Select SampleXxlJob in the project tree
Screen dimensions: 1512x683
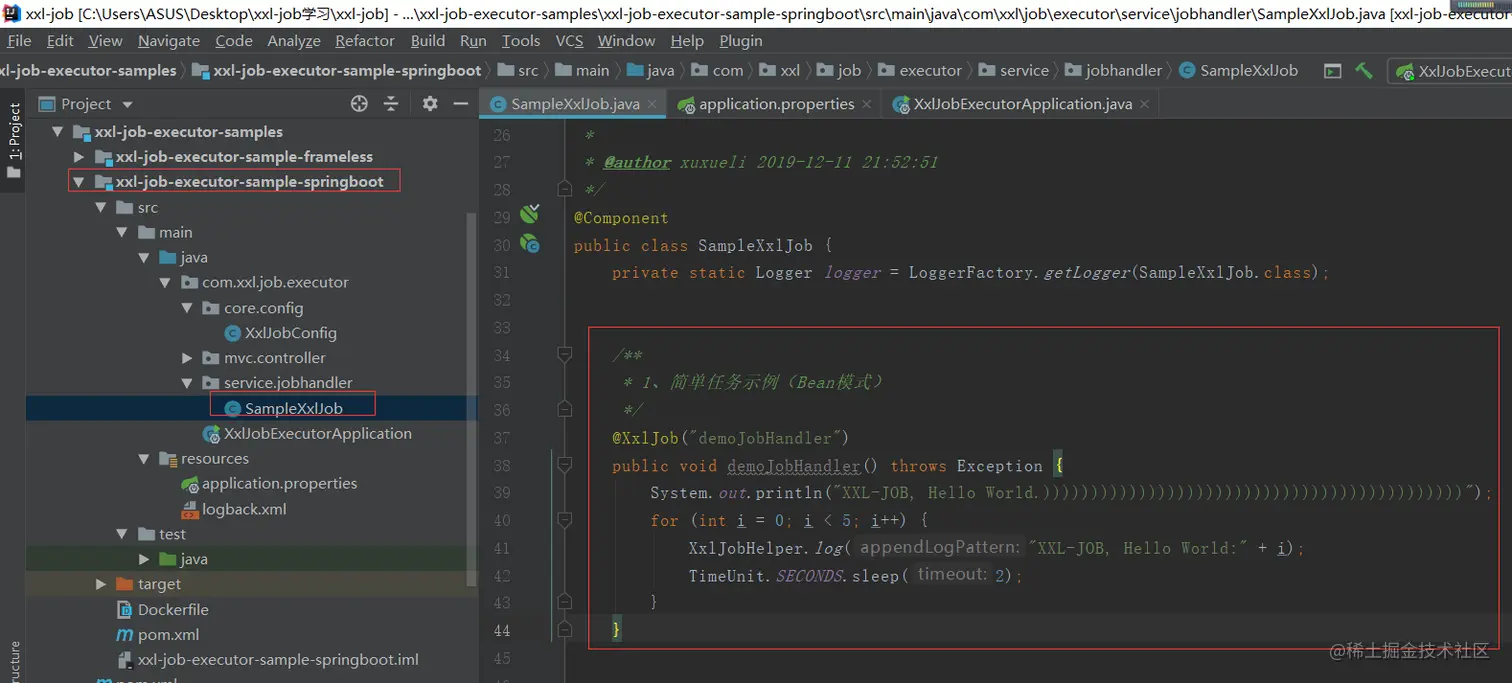(x=294, y=408)
